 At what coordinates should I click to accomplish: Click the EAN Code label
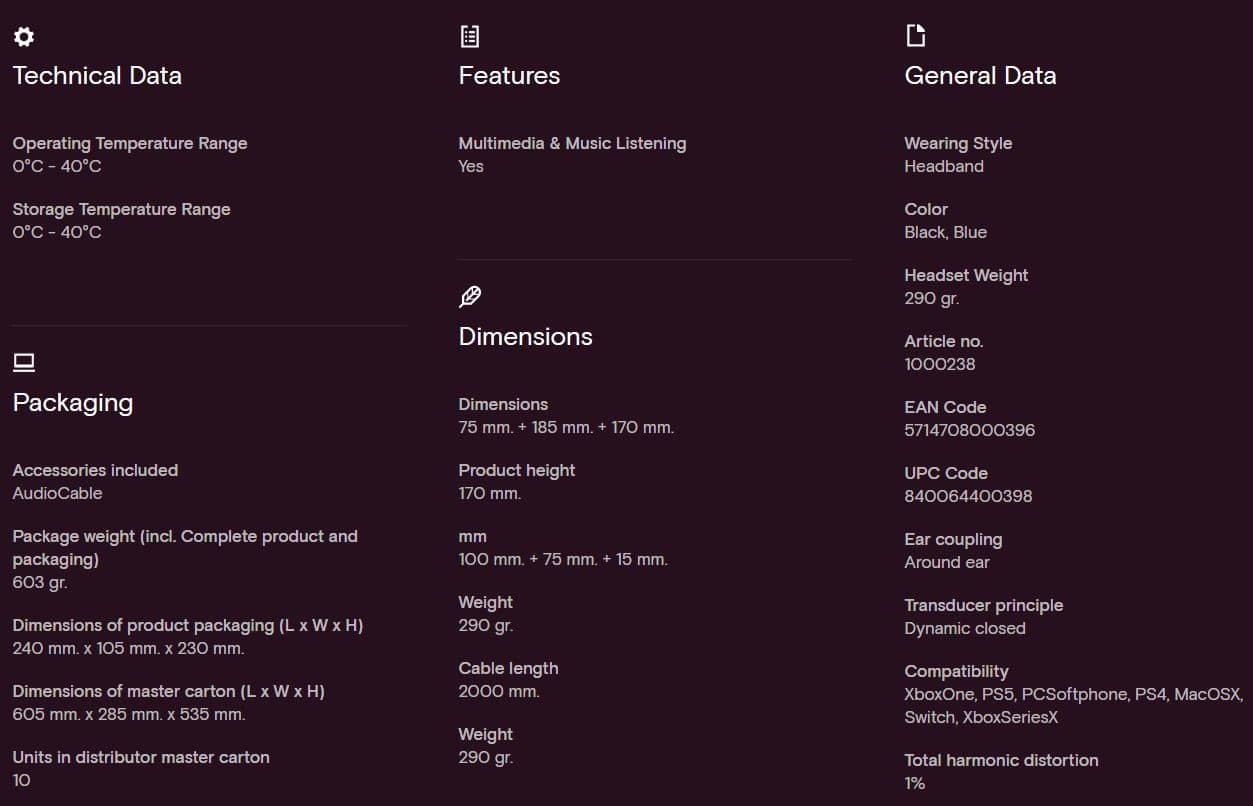click(x=945, y=407)
